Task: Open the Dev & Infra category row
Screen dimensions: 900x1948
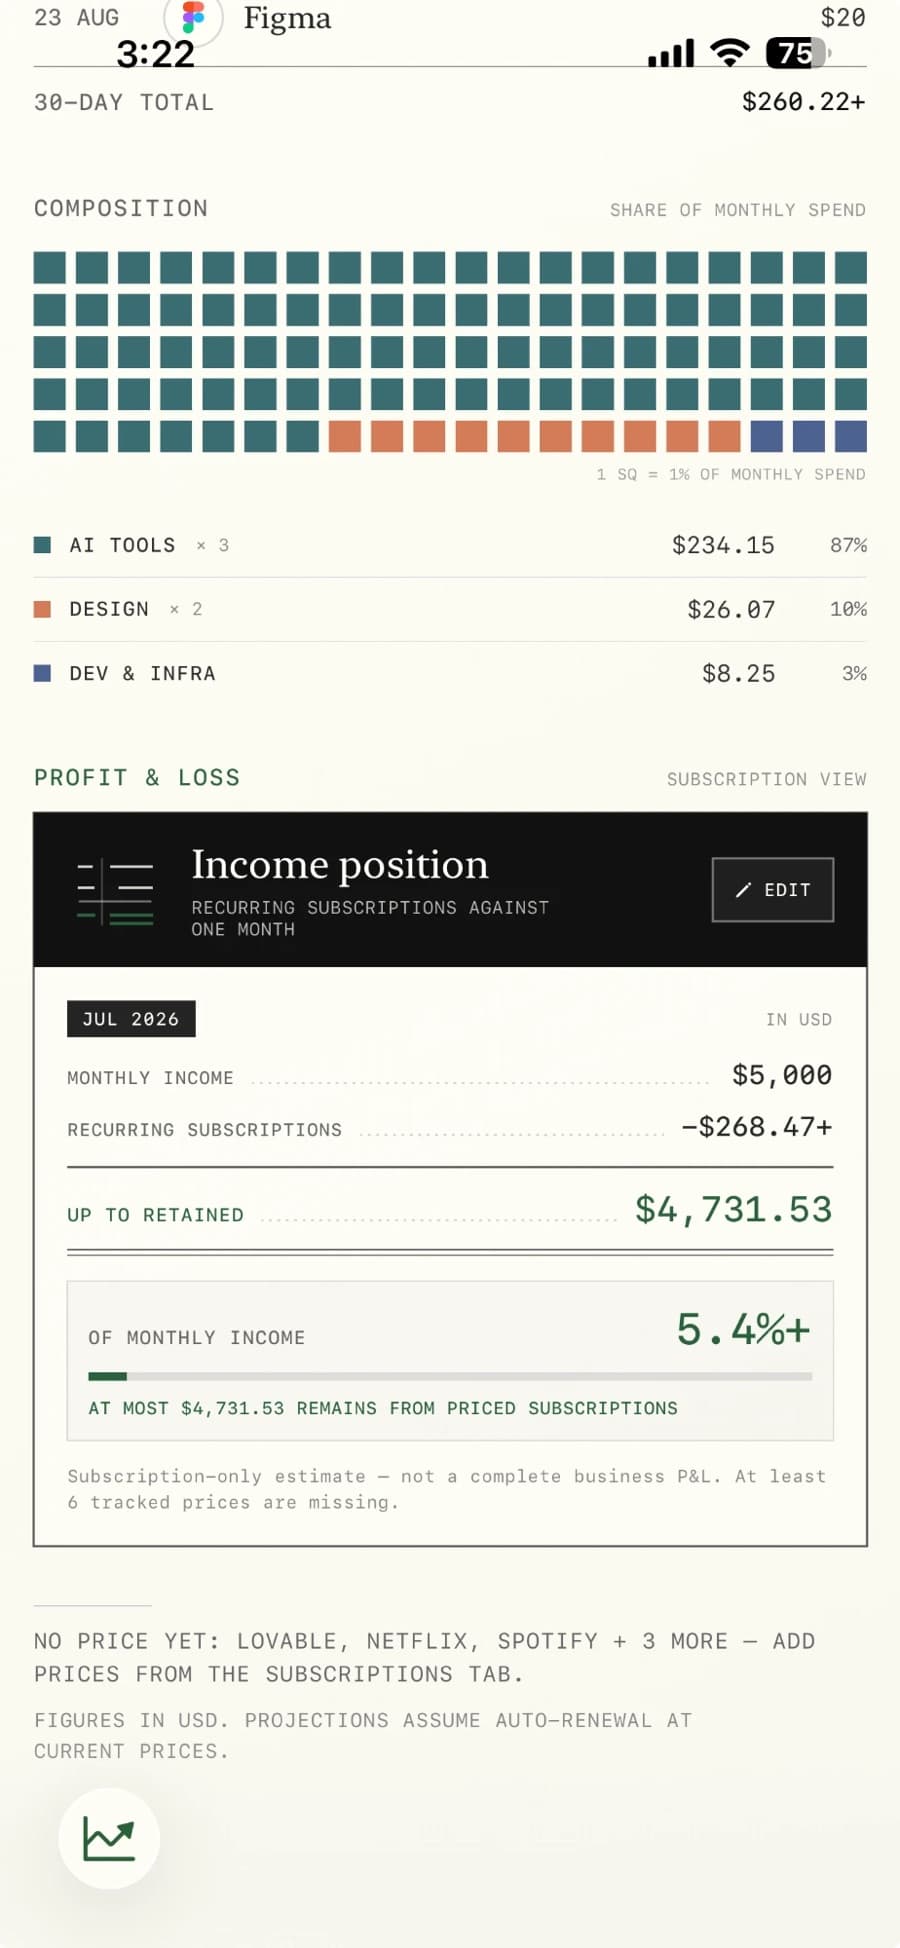Action: [x=450, y=673]
